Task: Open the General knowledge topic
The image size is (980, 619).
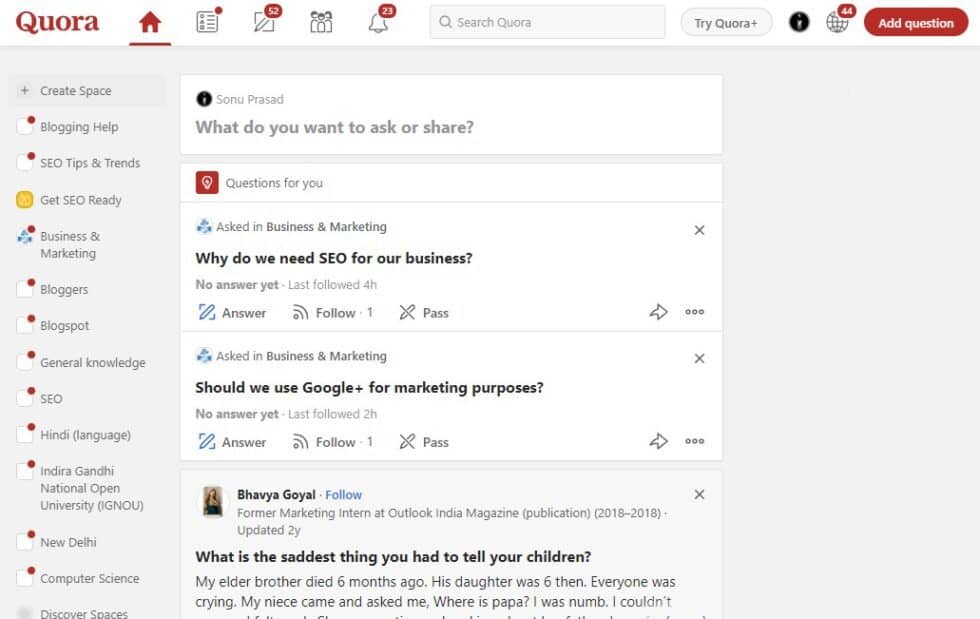Action: [92, 363]
